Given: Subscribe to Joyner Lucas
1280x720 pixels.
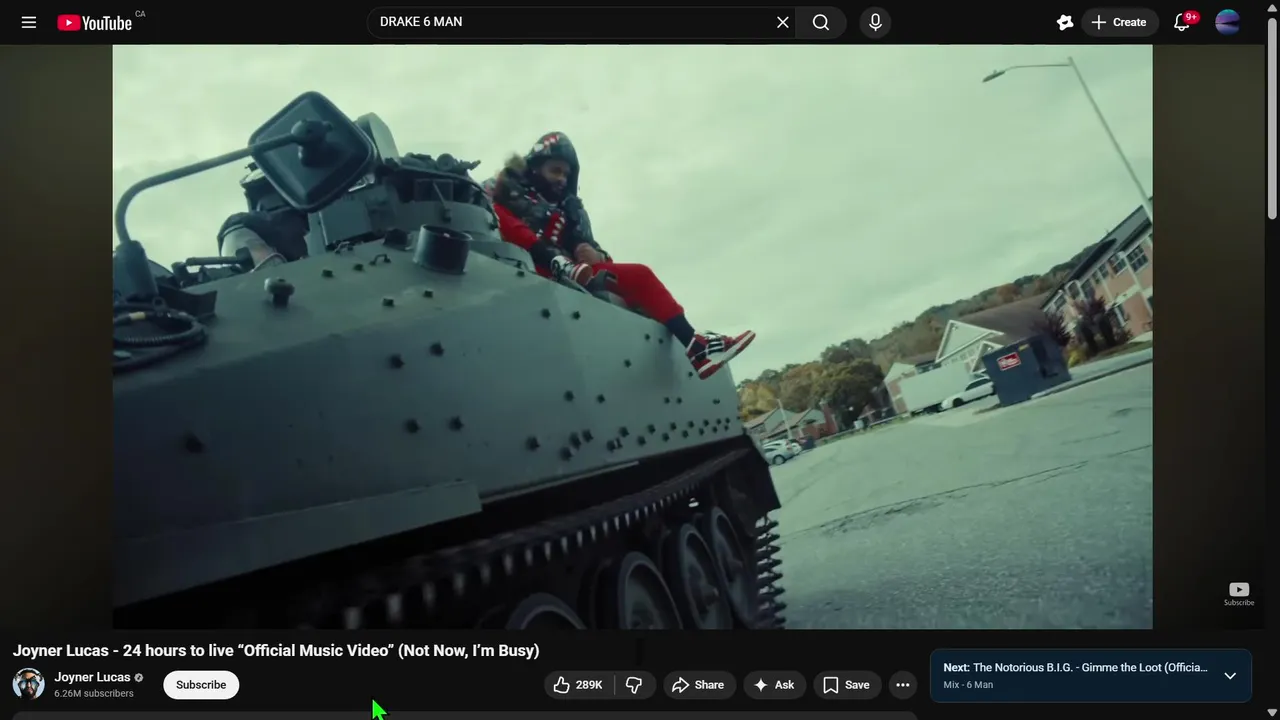Looking at the screenshot, I should coord(201,685).
